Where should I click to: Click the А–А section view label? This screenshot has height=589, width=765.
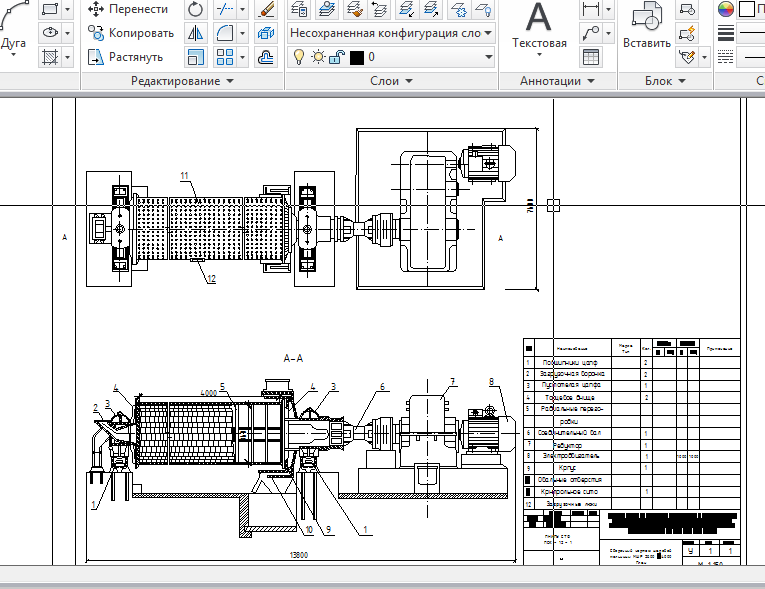293,358
